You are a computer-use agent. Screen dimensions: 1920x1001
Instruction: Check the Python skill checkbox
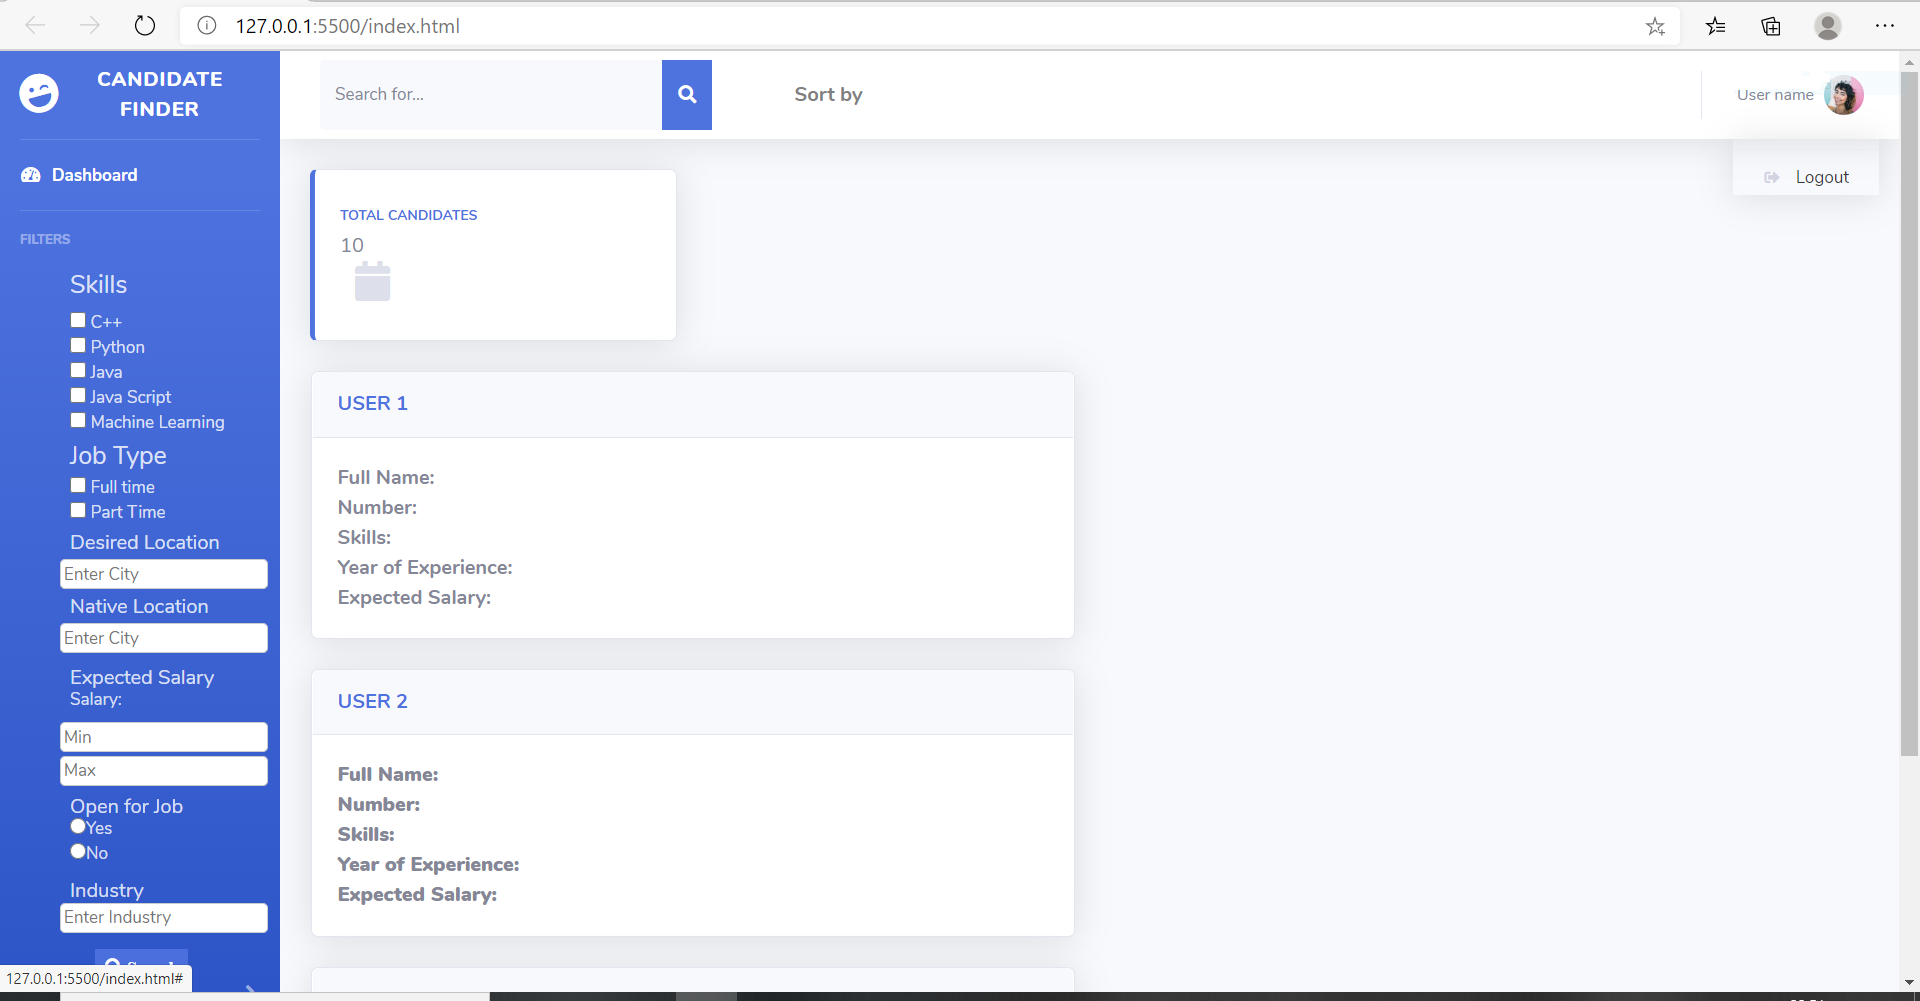pyautogui.click(x=77, y=345)
